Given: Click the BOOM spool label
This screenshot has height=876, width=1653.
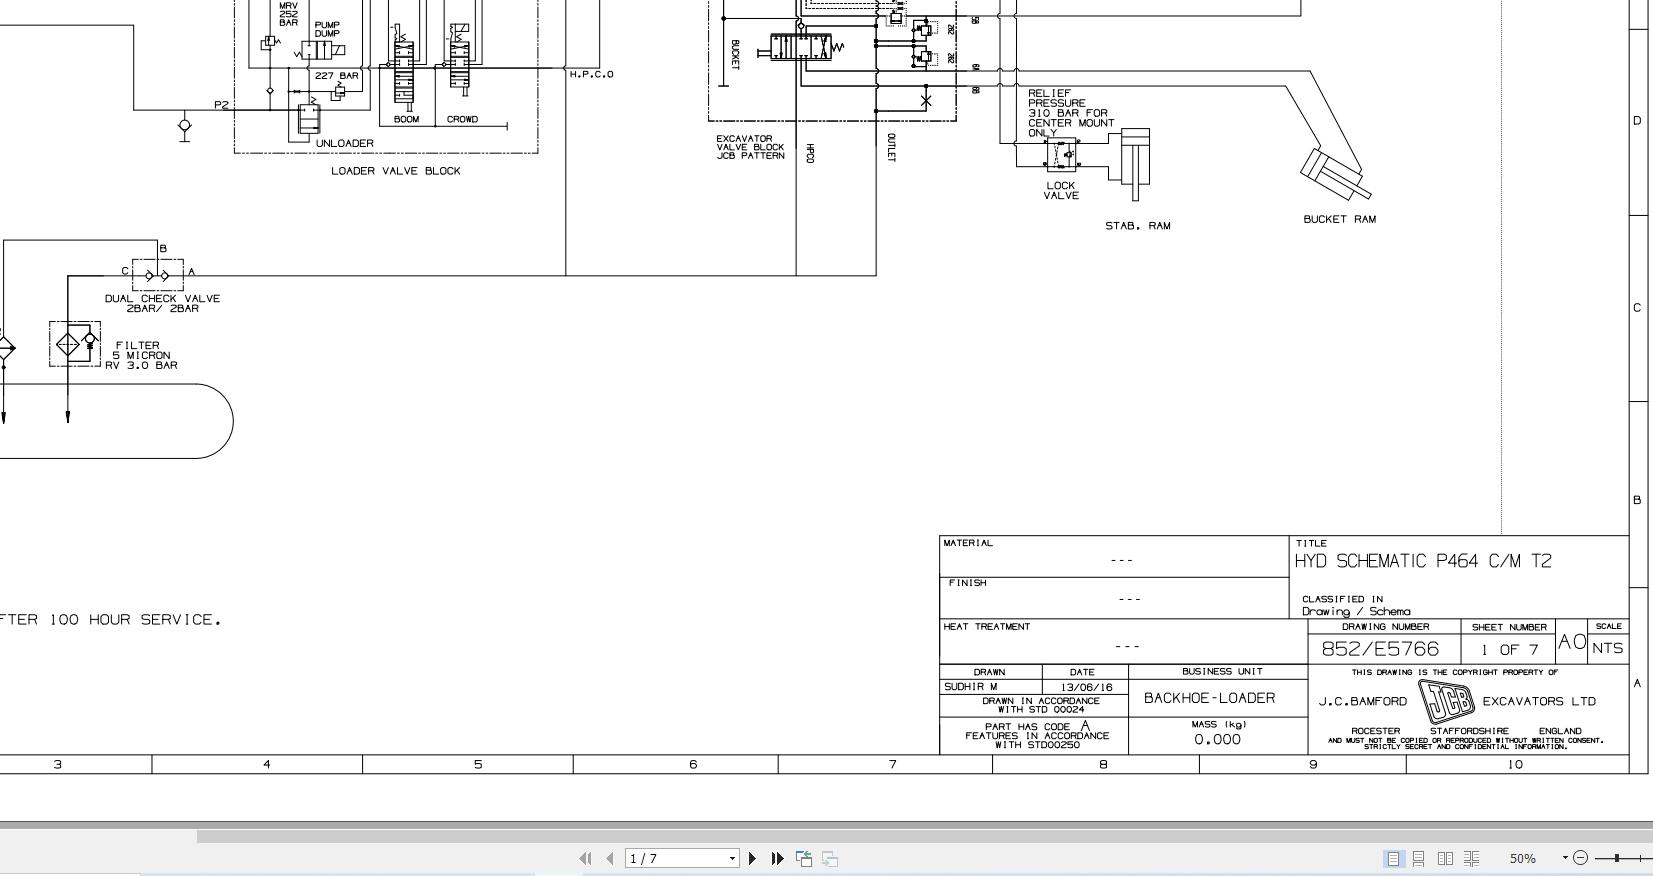Looking at the screenshot, I should (x=406, y=119).
